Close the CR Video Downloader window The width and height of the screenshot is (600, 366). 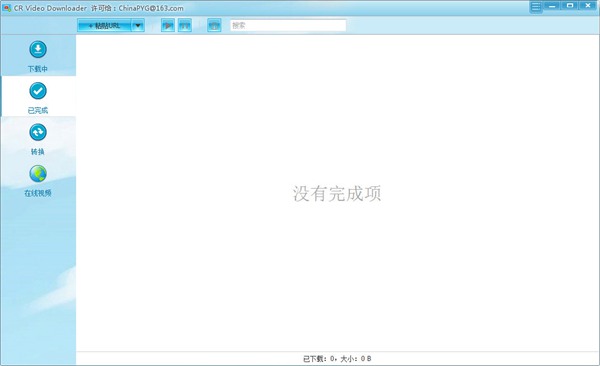coord(588,6)
